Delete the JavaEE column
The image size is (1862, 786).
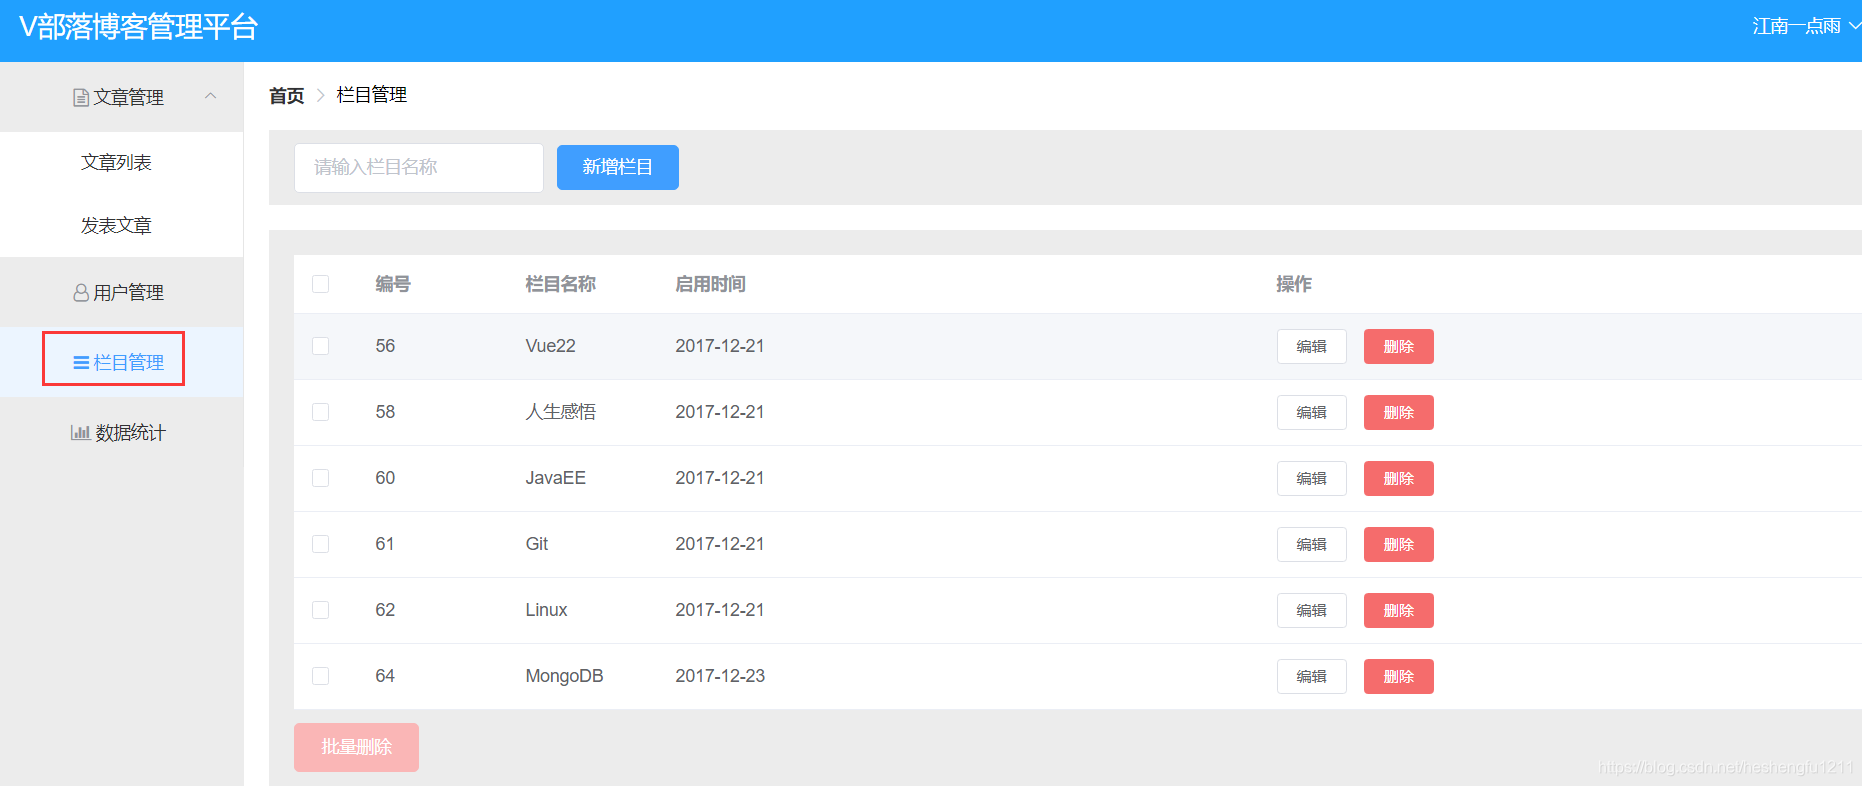click(1399, 479)
